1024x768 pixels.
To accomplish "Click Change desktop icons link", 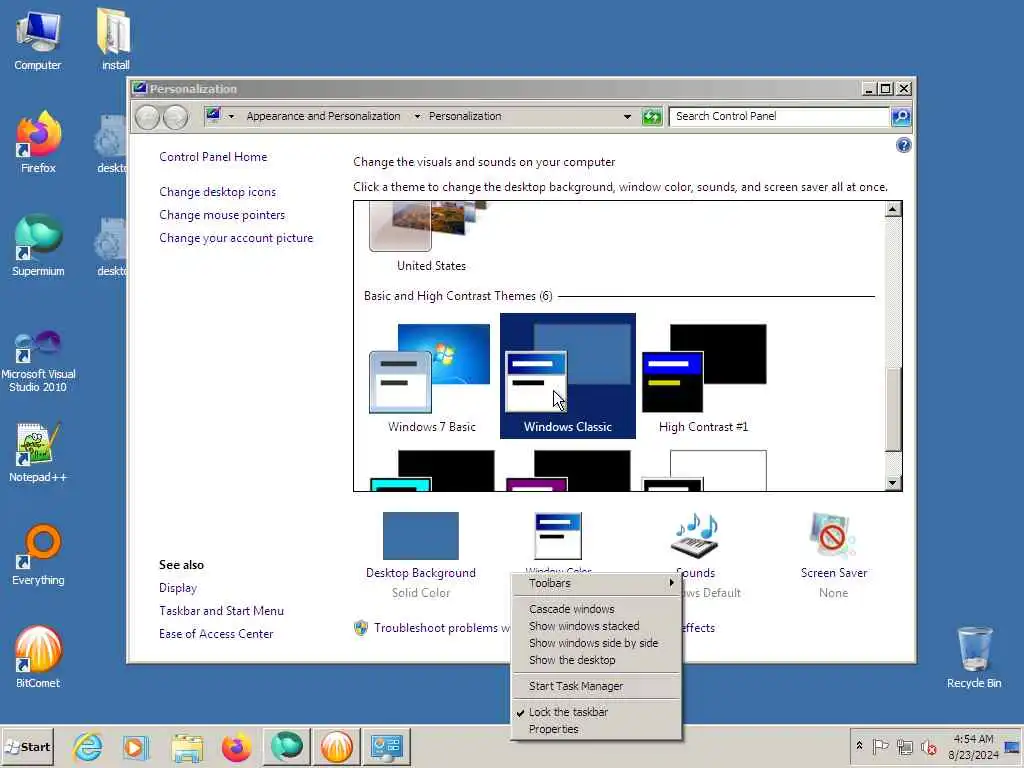I will click(x=217, y=192).
